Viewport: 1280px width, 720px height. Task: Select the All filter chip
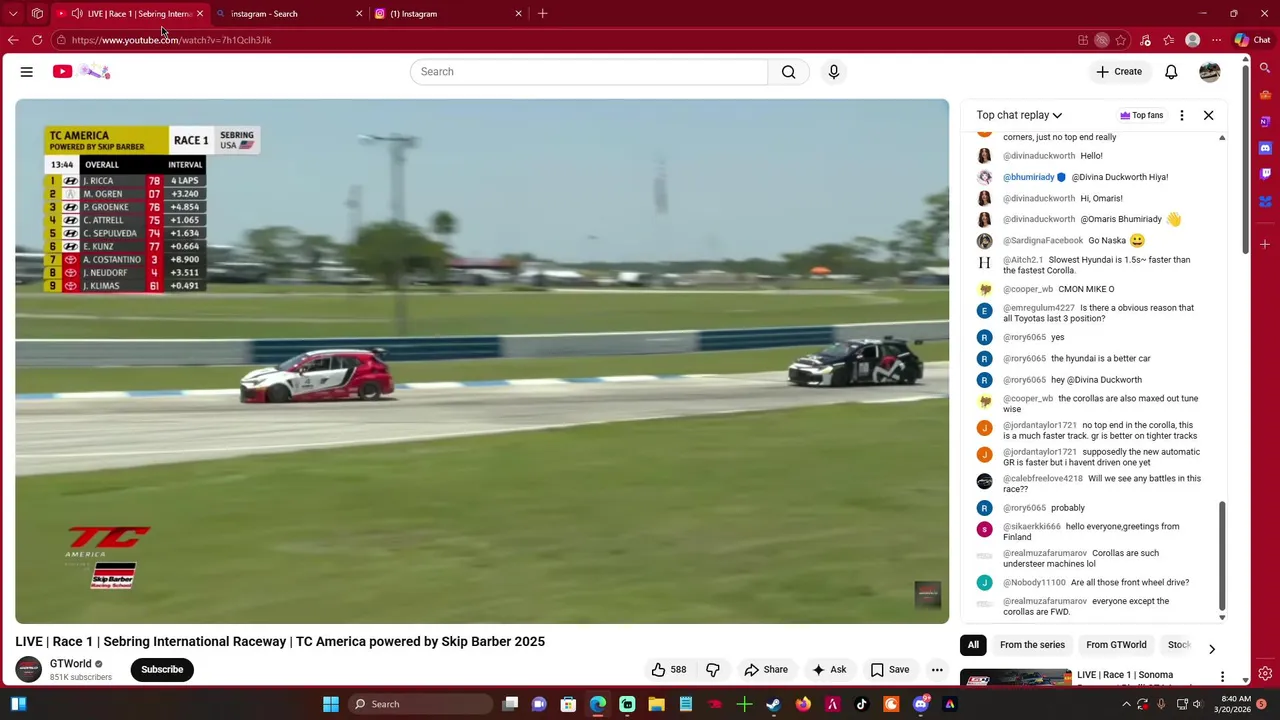coord(973,645)
